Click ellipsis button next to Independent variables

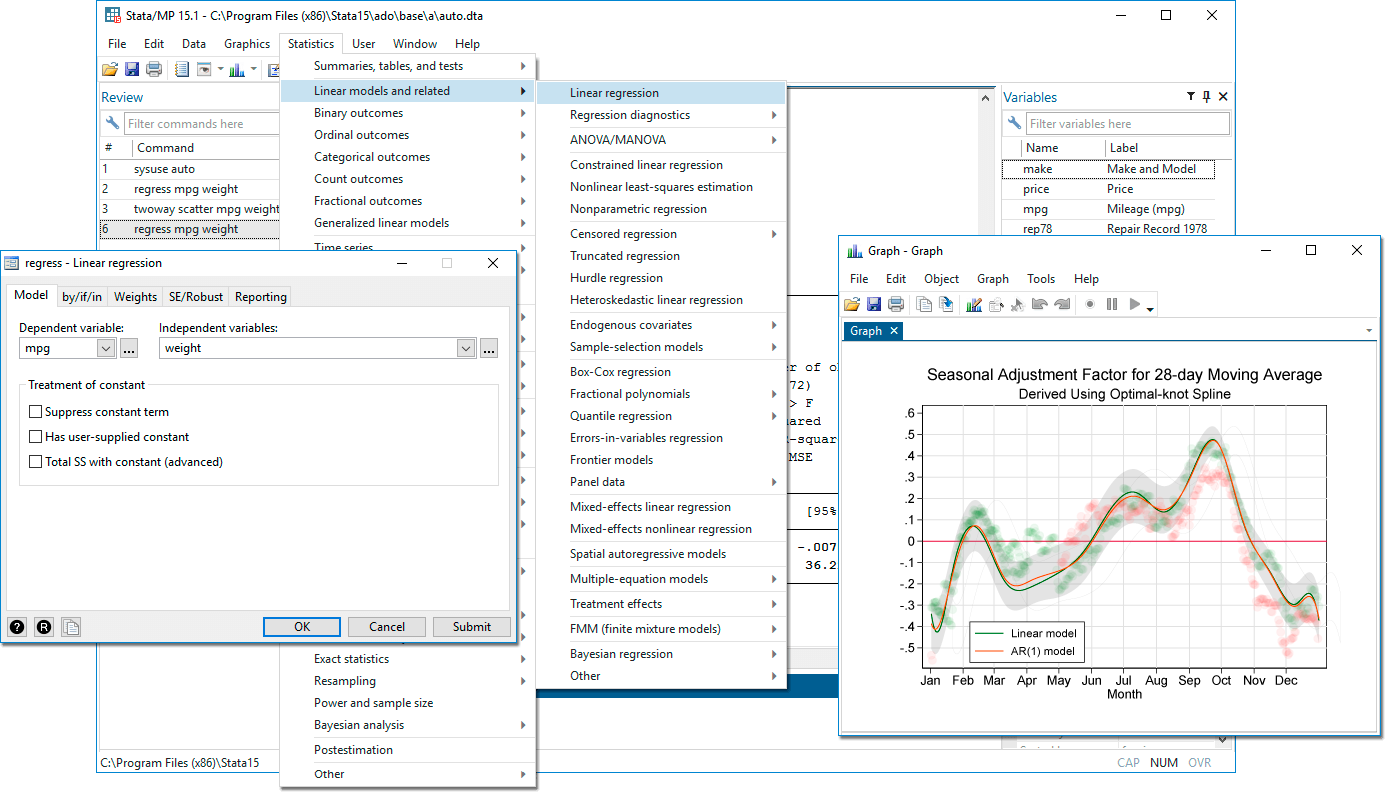(x=488, y=348)
